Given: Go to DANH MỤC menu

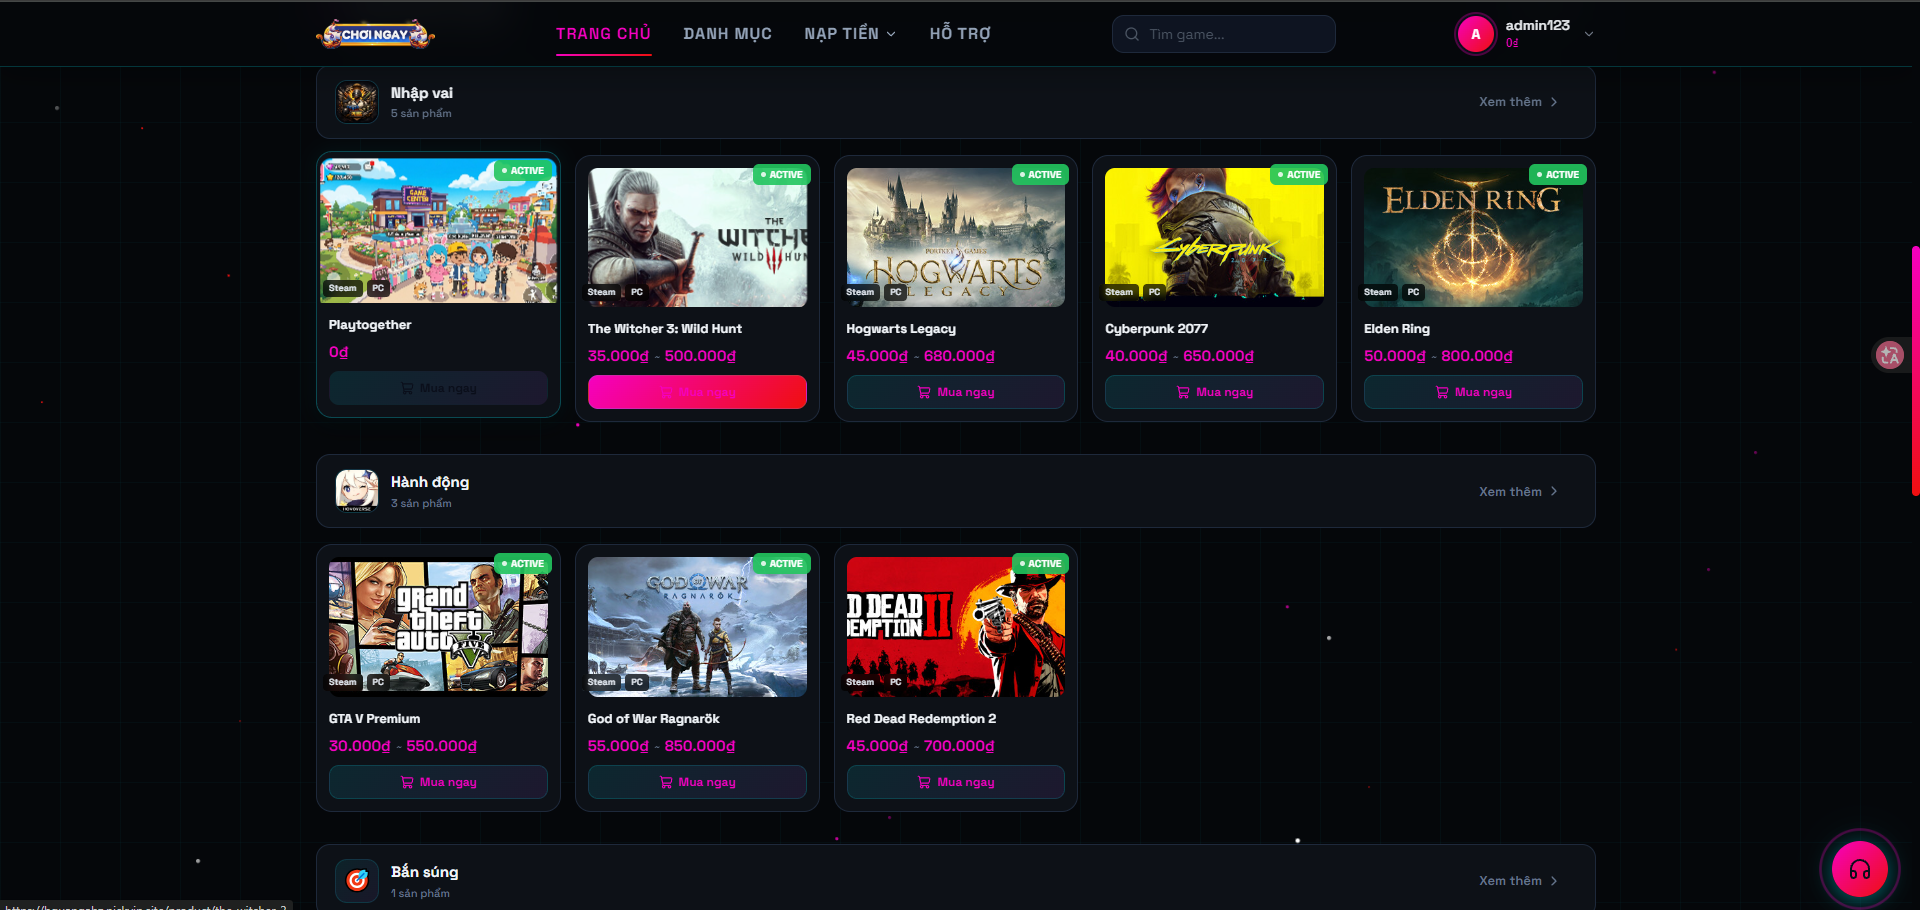Looking at the screenshot, I should tap(728, 34).
